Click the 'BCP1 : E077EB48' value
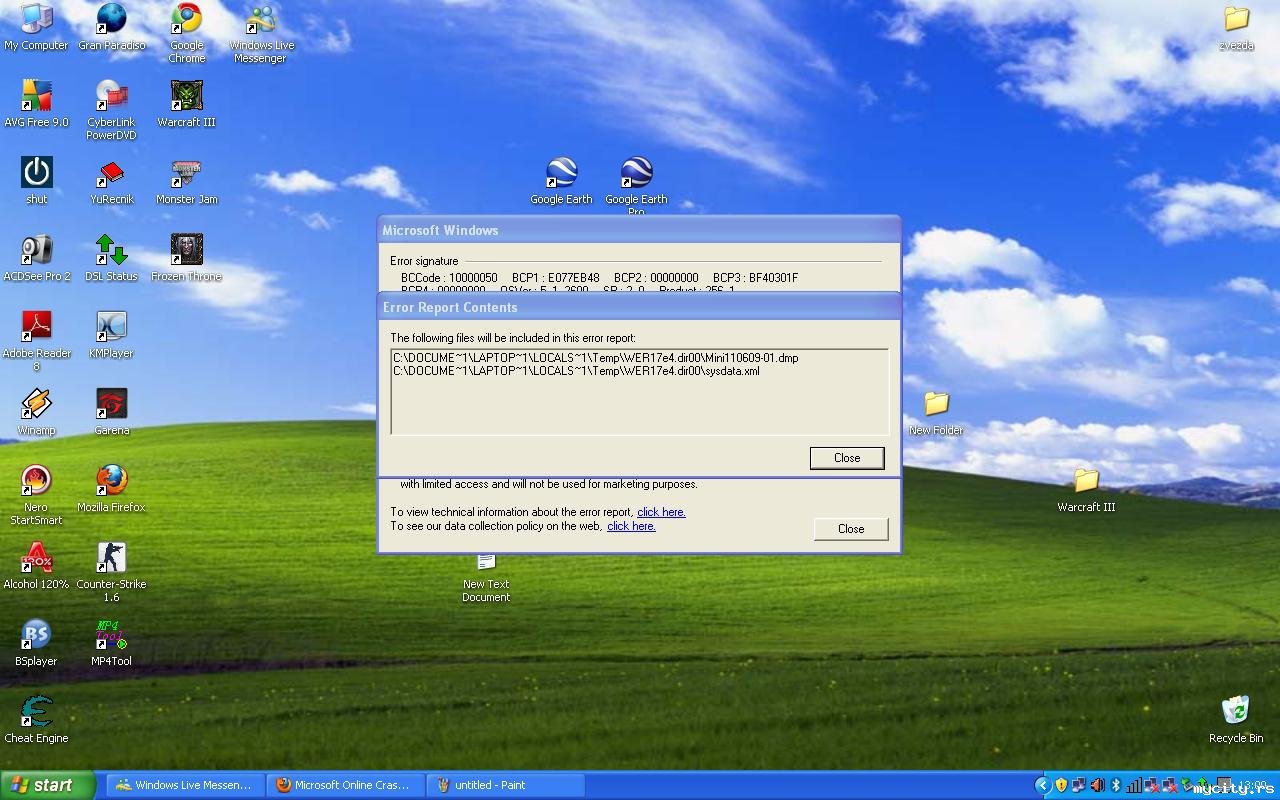The height and width of the screenshot is (800, 1280). click(556, 278)
